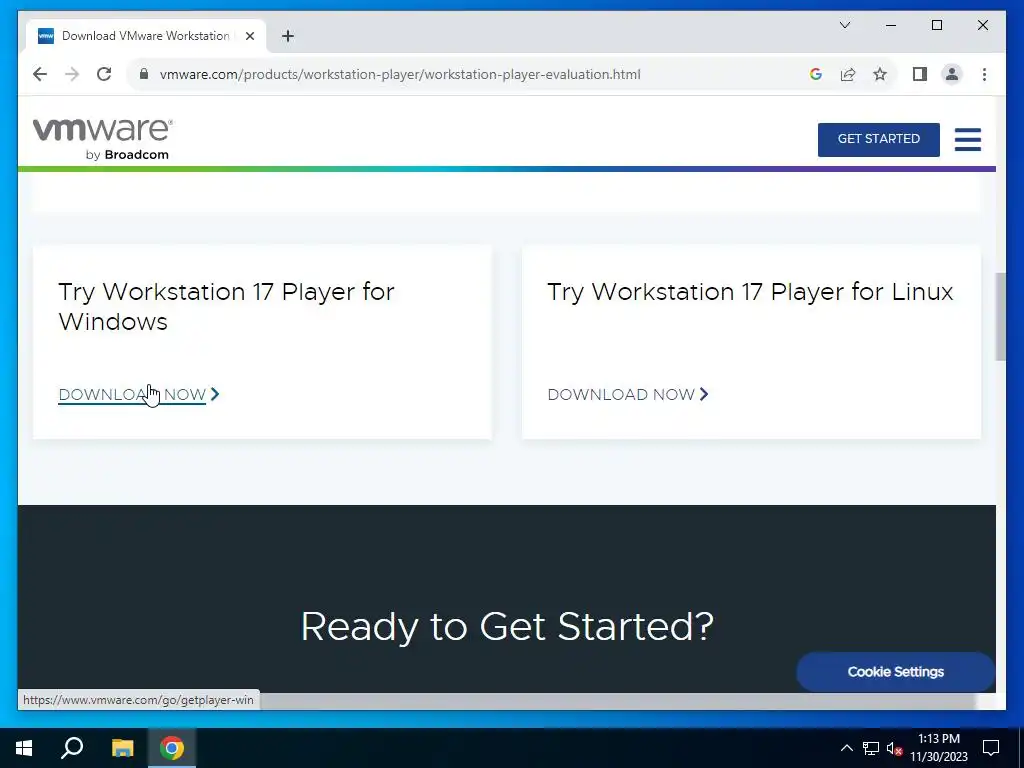Open File Explorer from taskbar
Viewport: 1024px width, 768px height.
point(122,748)
